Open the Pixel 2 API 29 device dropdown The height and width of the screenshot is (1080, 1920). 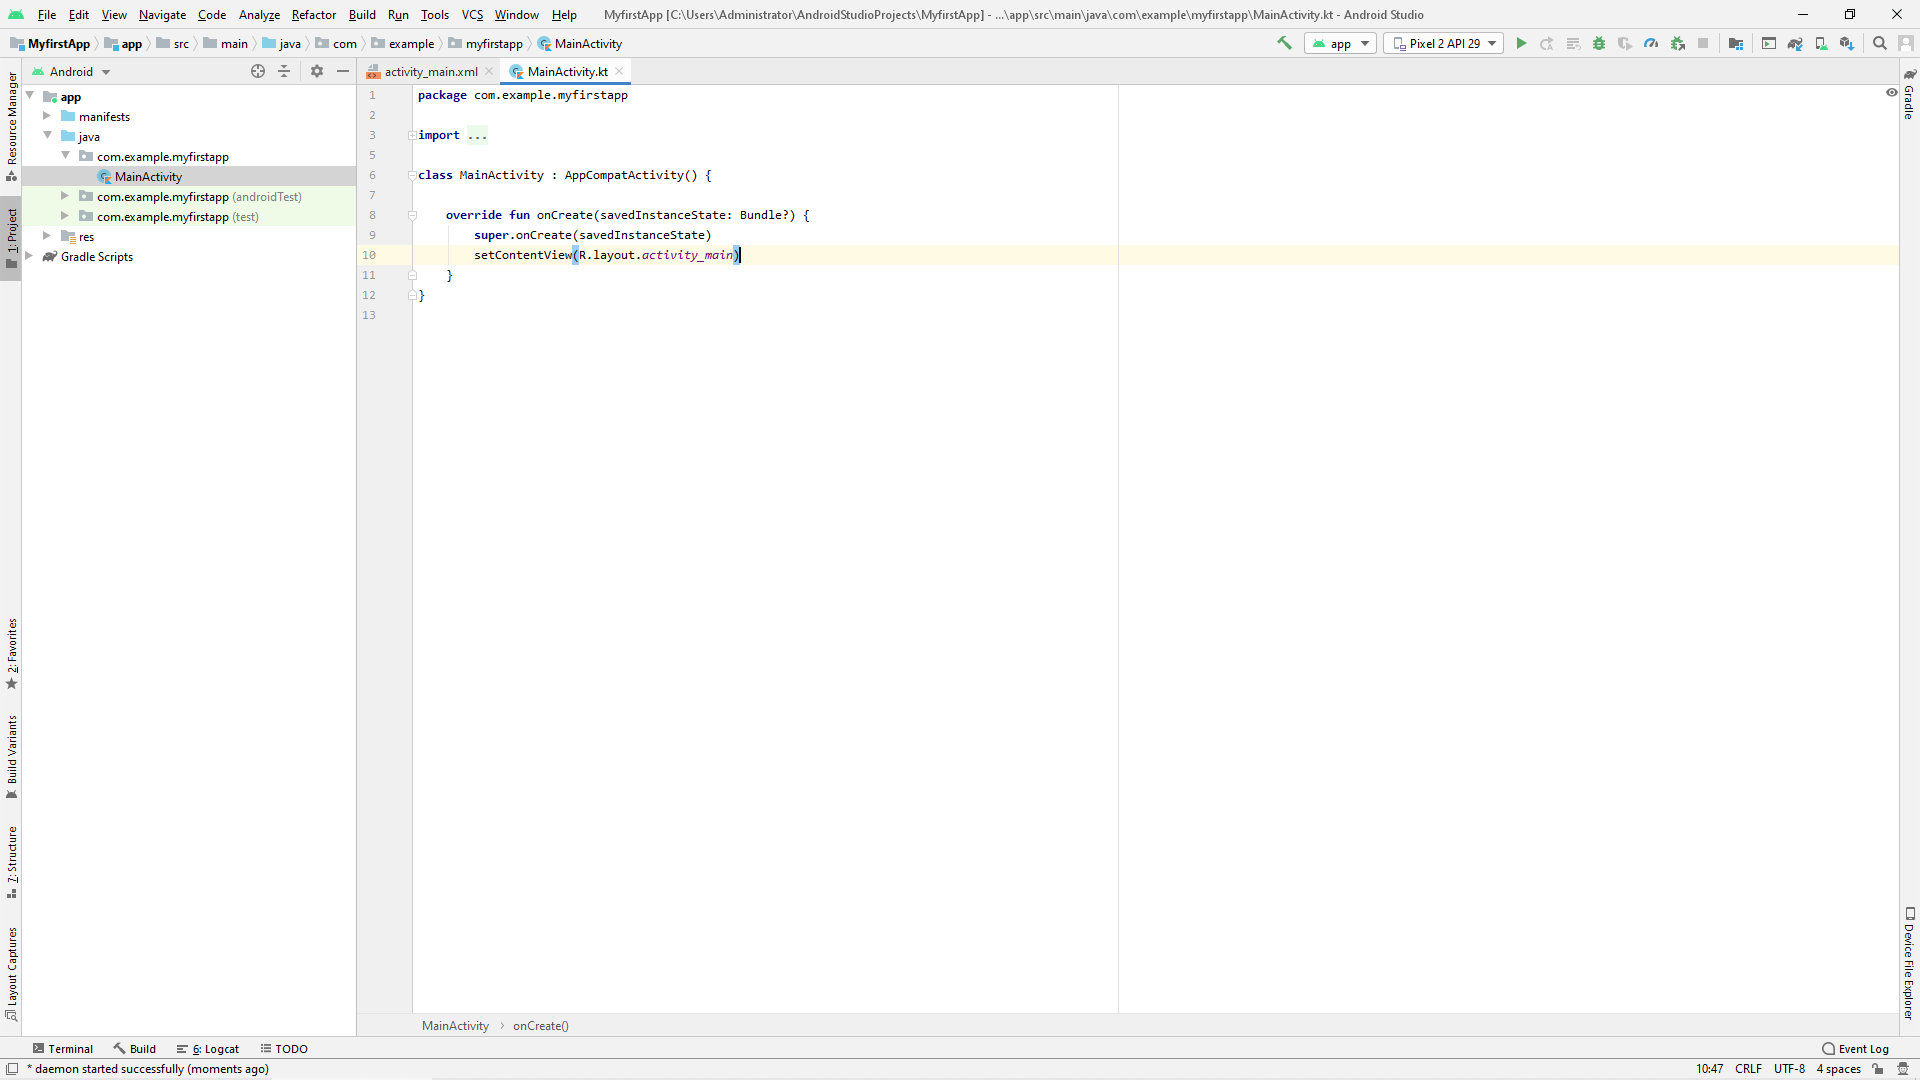point(1444,43)
